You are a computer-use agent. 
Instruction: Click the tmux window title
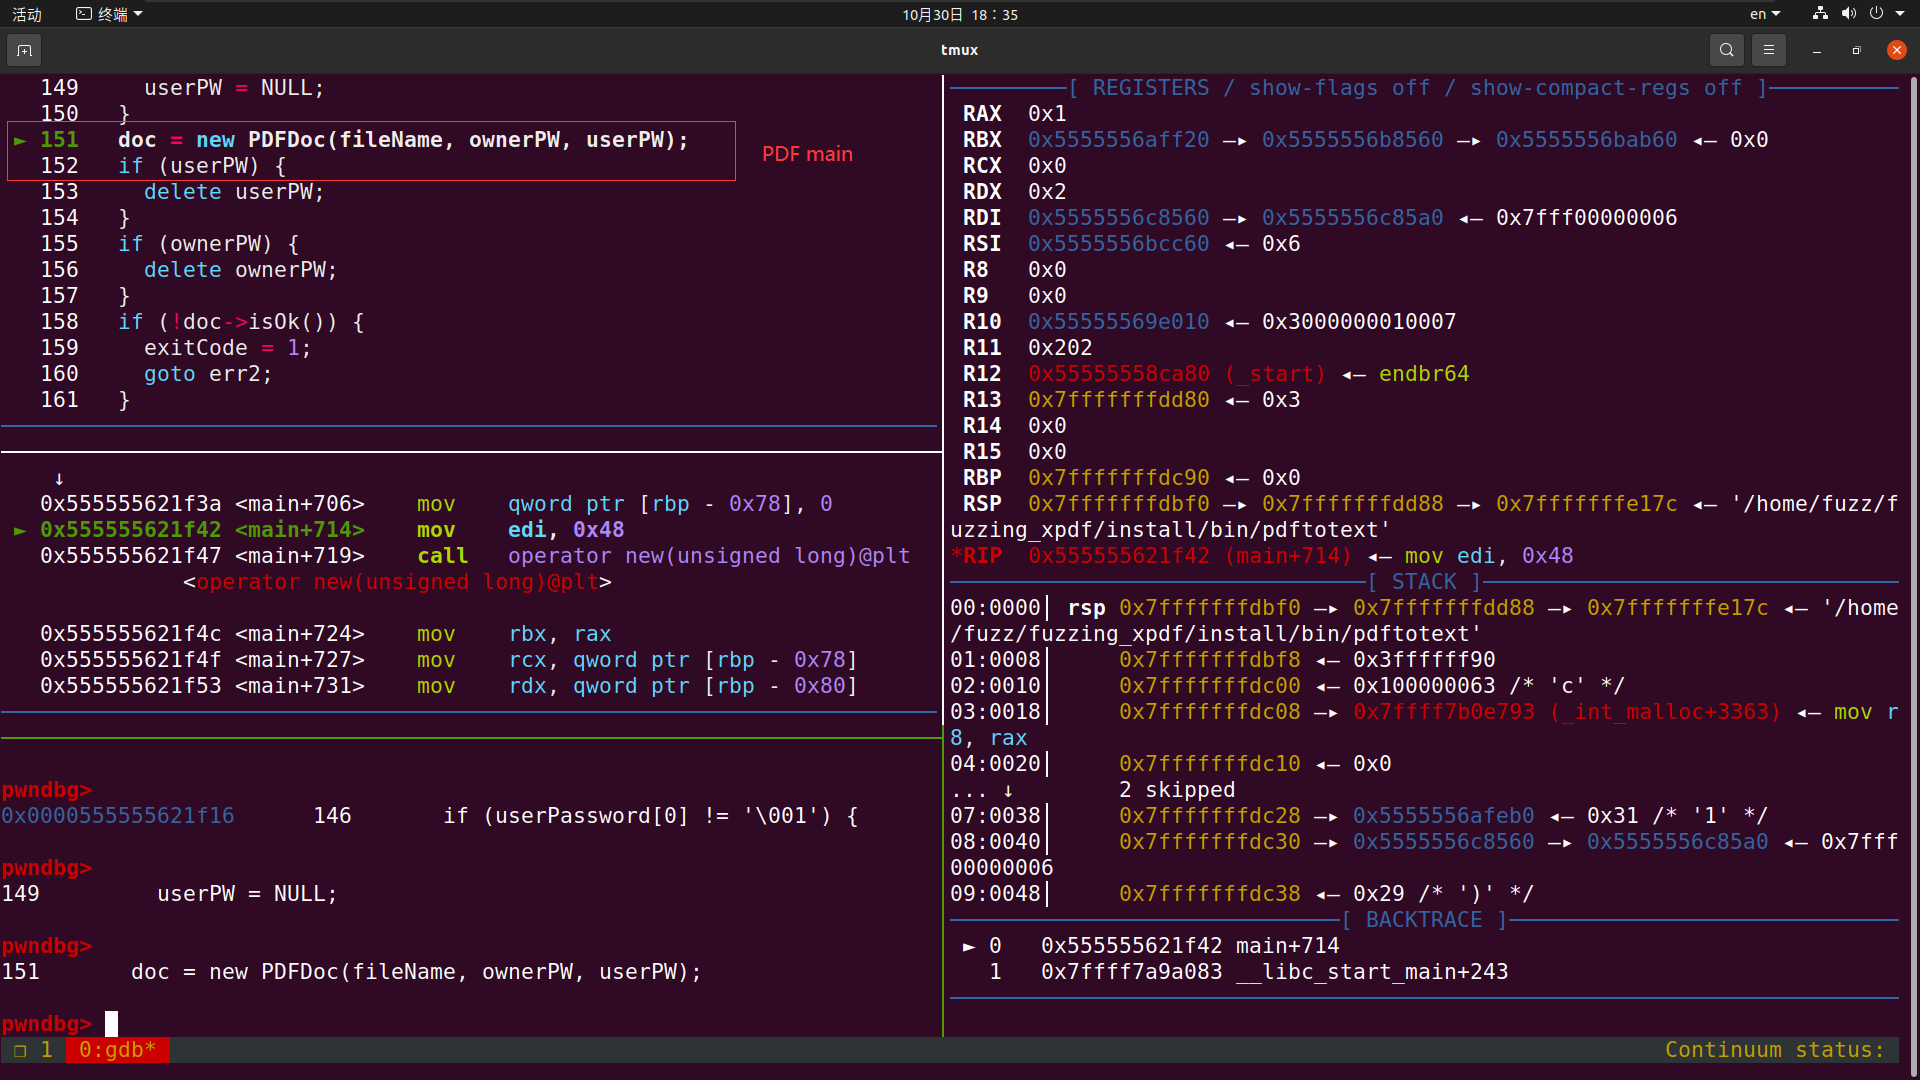coord(959,50)
